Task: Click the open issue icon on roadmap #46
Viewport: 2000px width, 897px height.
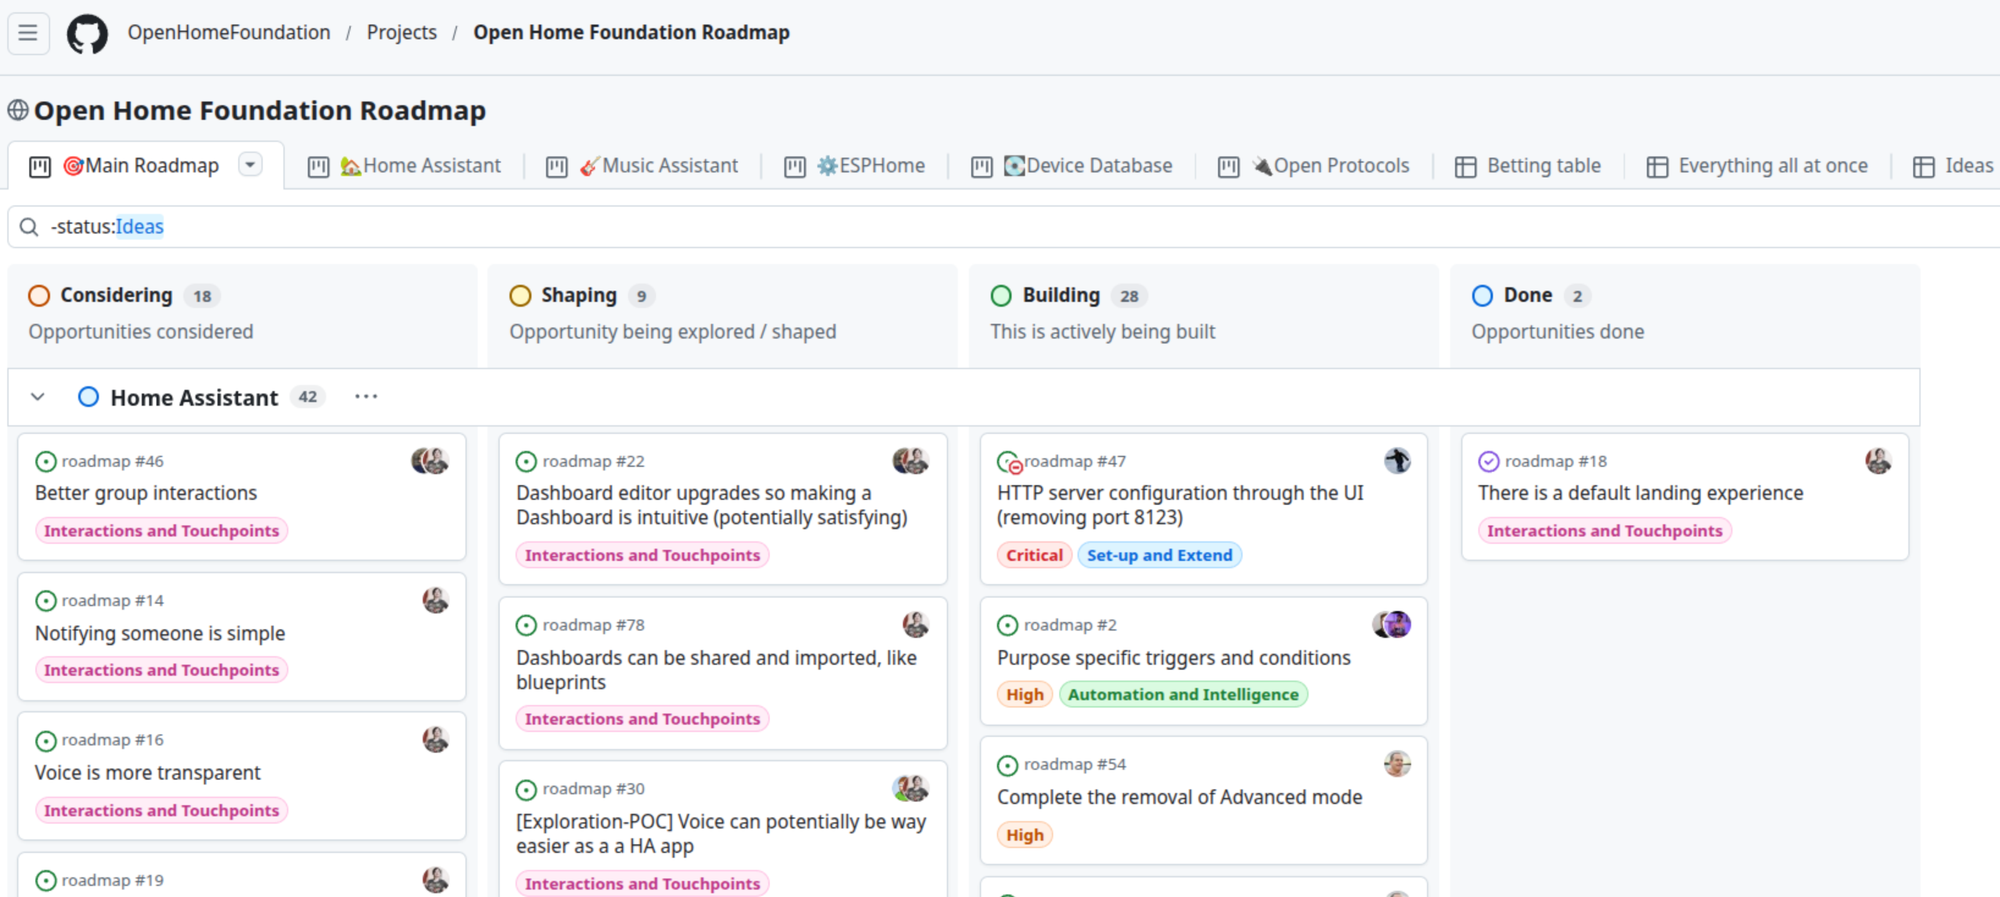Action: [46, 462]
